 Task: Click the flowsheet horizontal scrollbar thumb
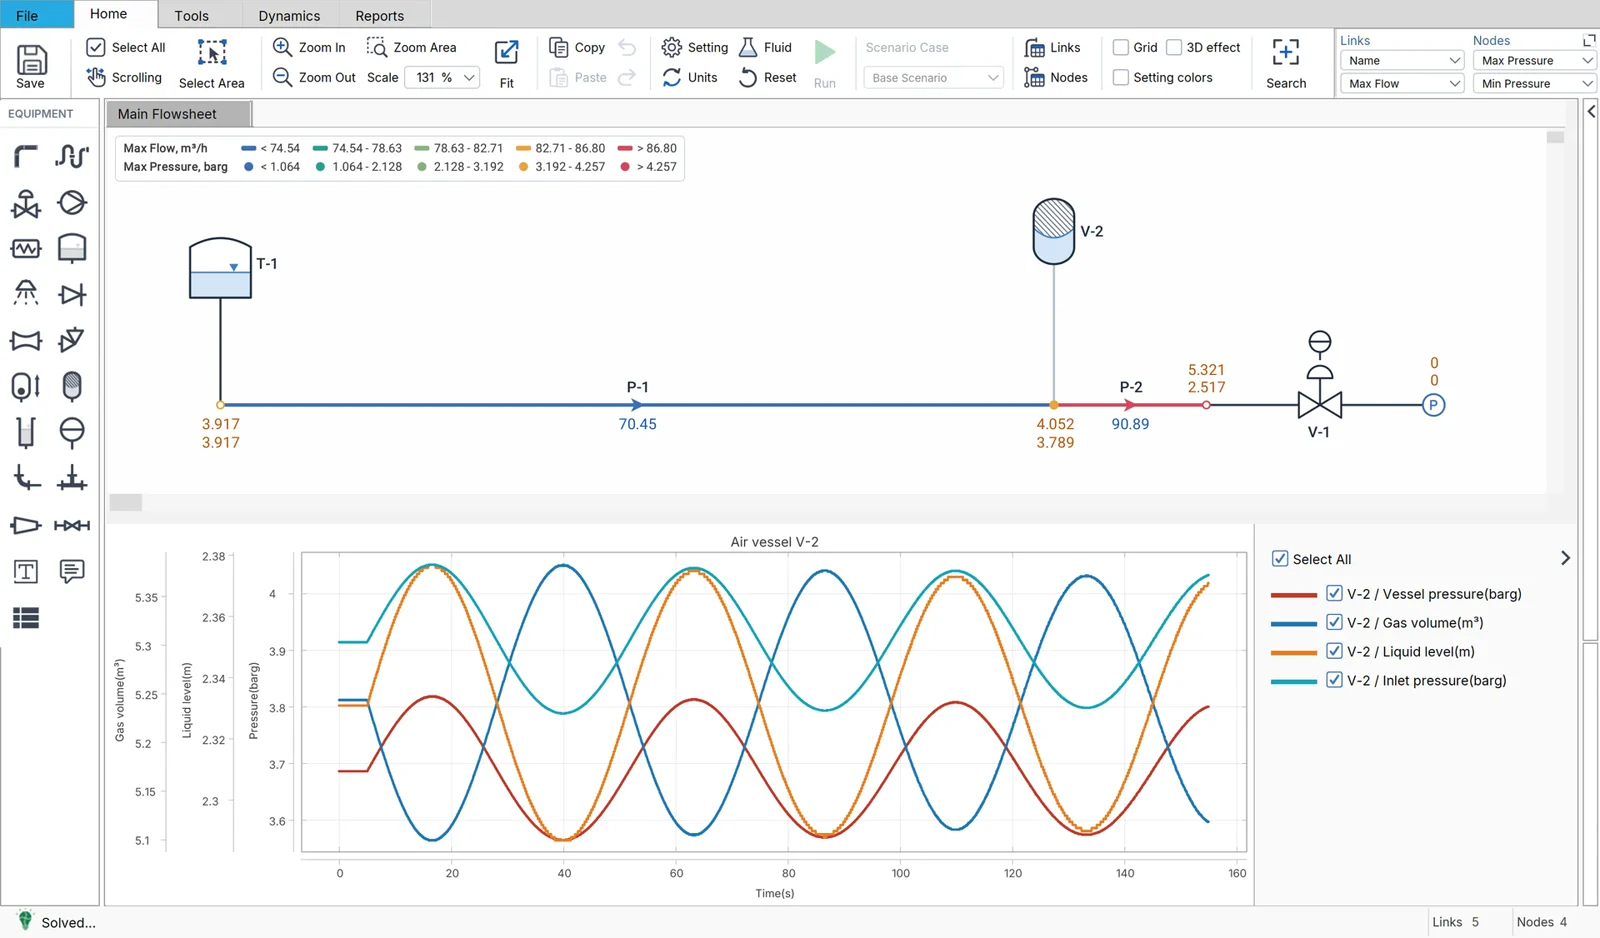(125, 503)
